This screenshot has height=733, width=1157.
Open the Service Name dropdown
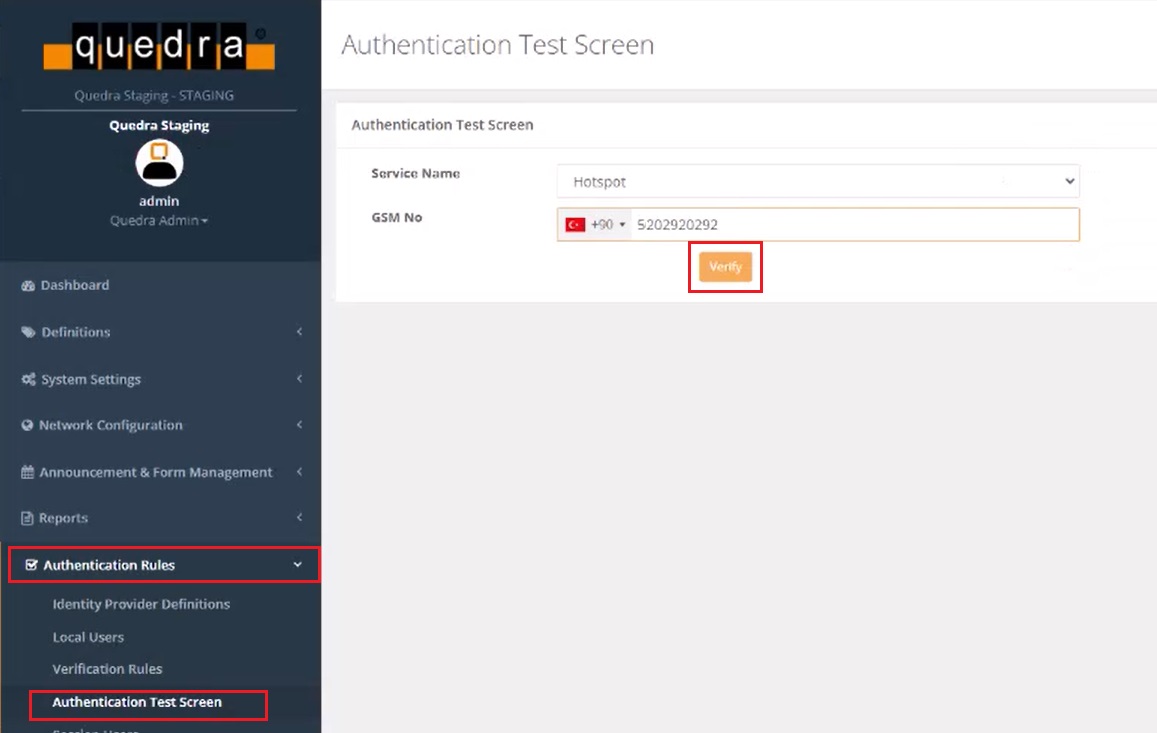(817, 182)
